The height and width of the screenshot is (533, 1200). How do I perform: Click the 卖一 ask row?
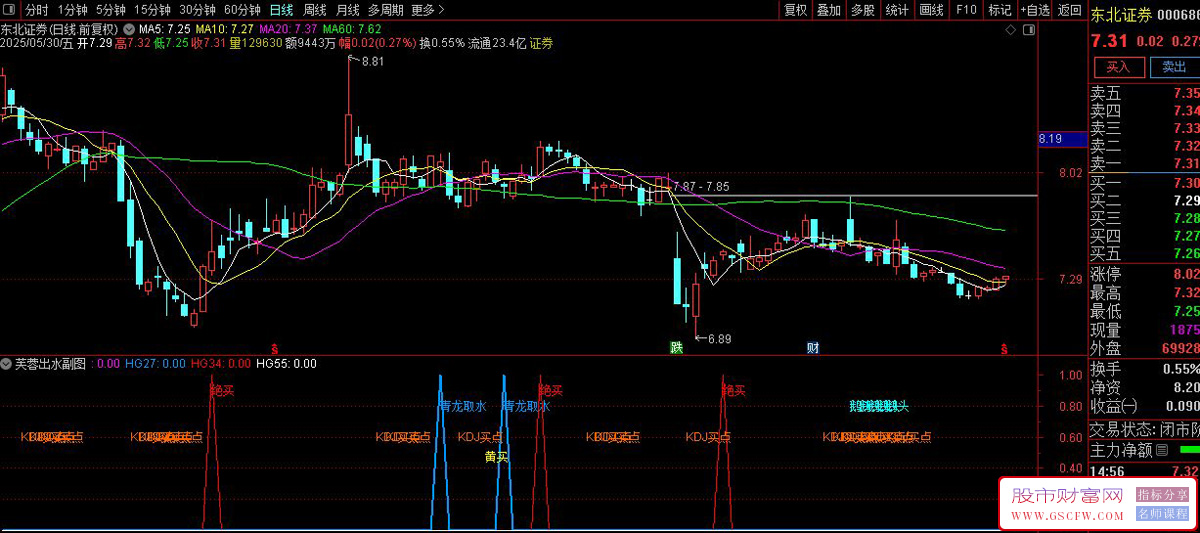[1144, 163]
